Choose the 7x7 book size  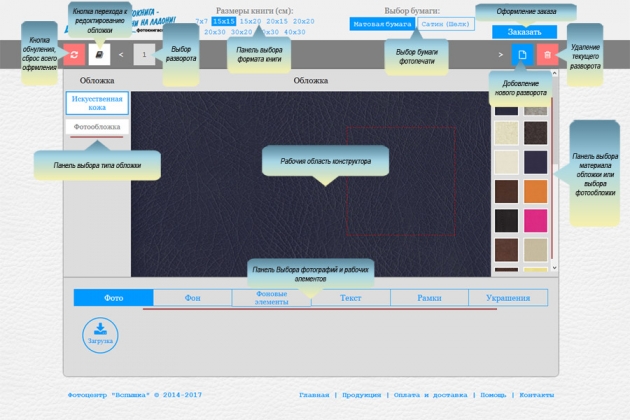[x=202, y=22]
